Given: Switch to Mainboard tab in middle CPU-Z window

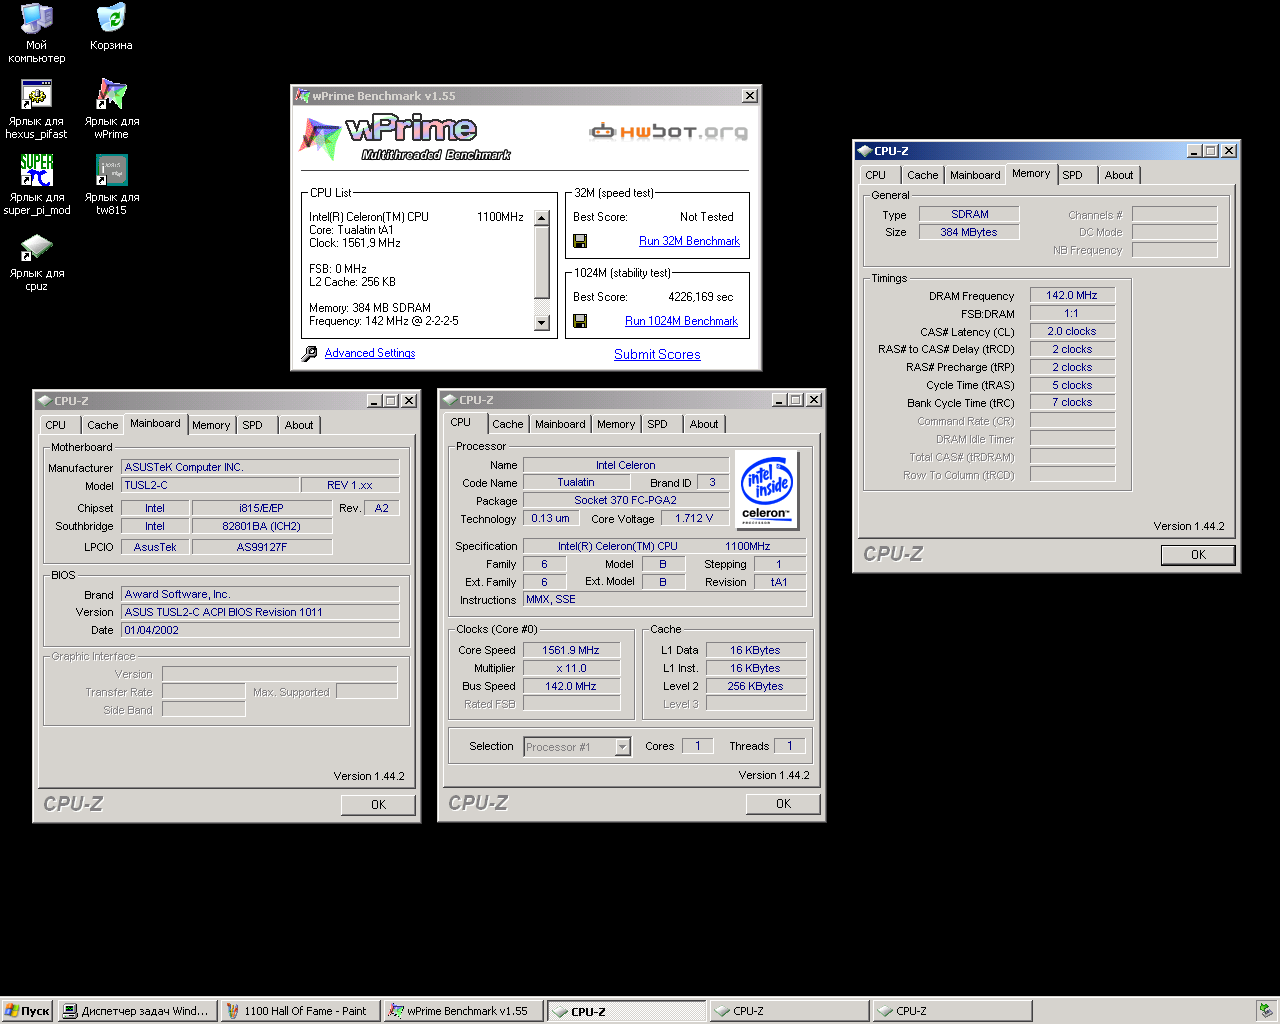Looking at the screenshot, I should 560,424.
